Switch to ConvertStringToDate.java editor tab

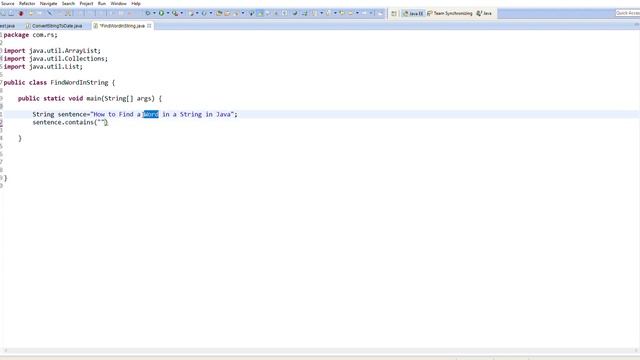pyautogui.click(x=54, y=26)
